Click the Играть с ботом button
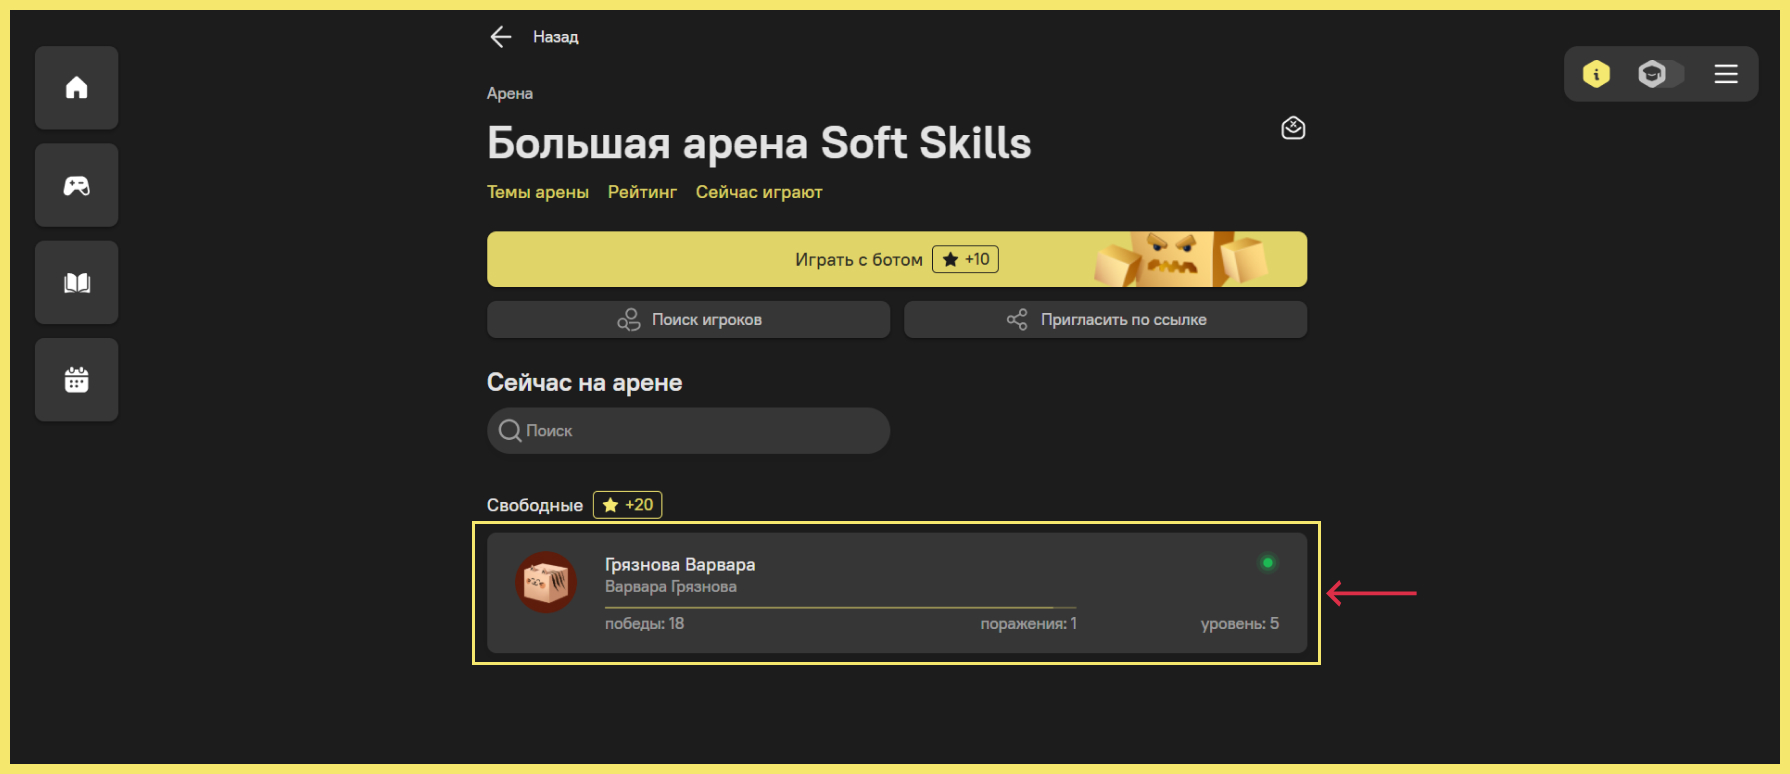1790x774 pixels. coord(897,259)
